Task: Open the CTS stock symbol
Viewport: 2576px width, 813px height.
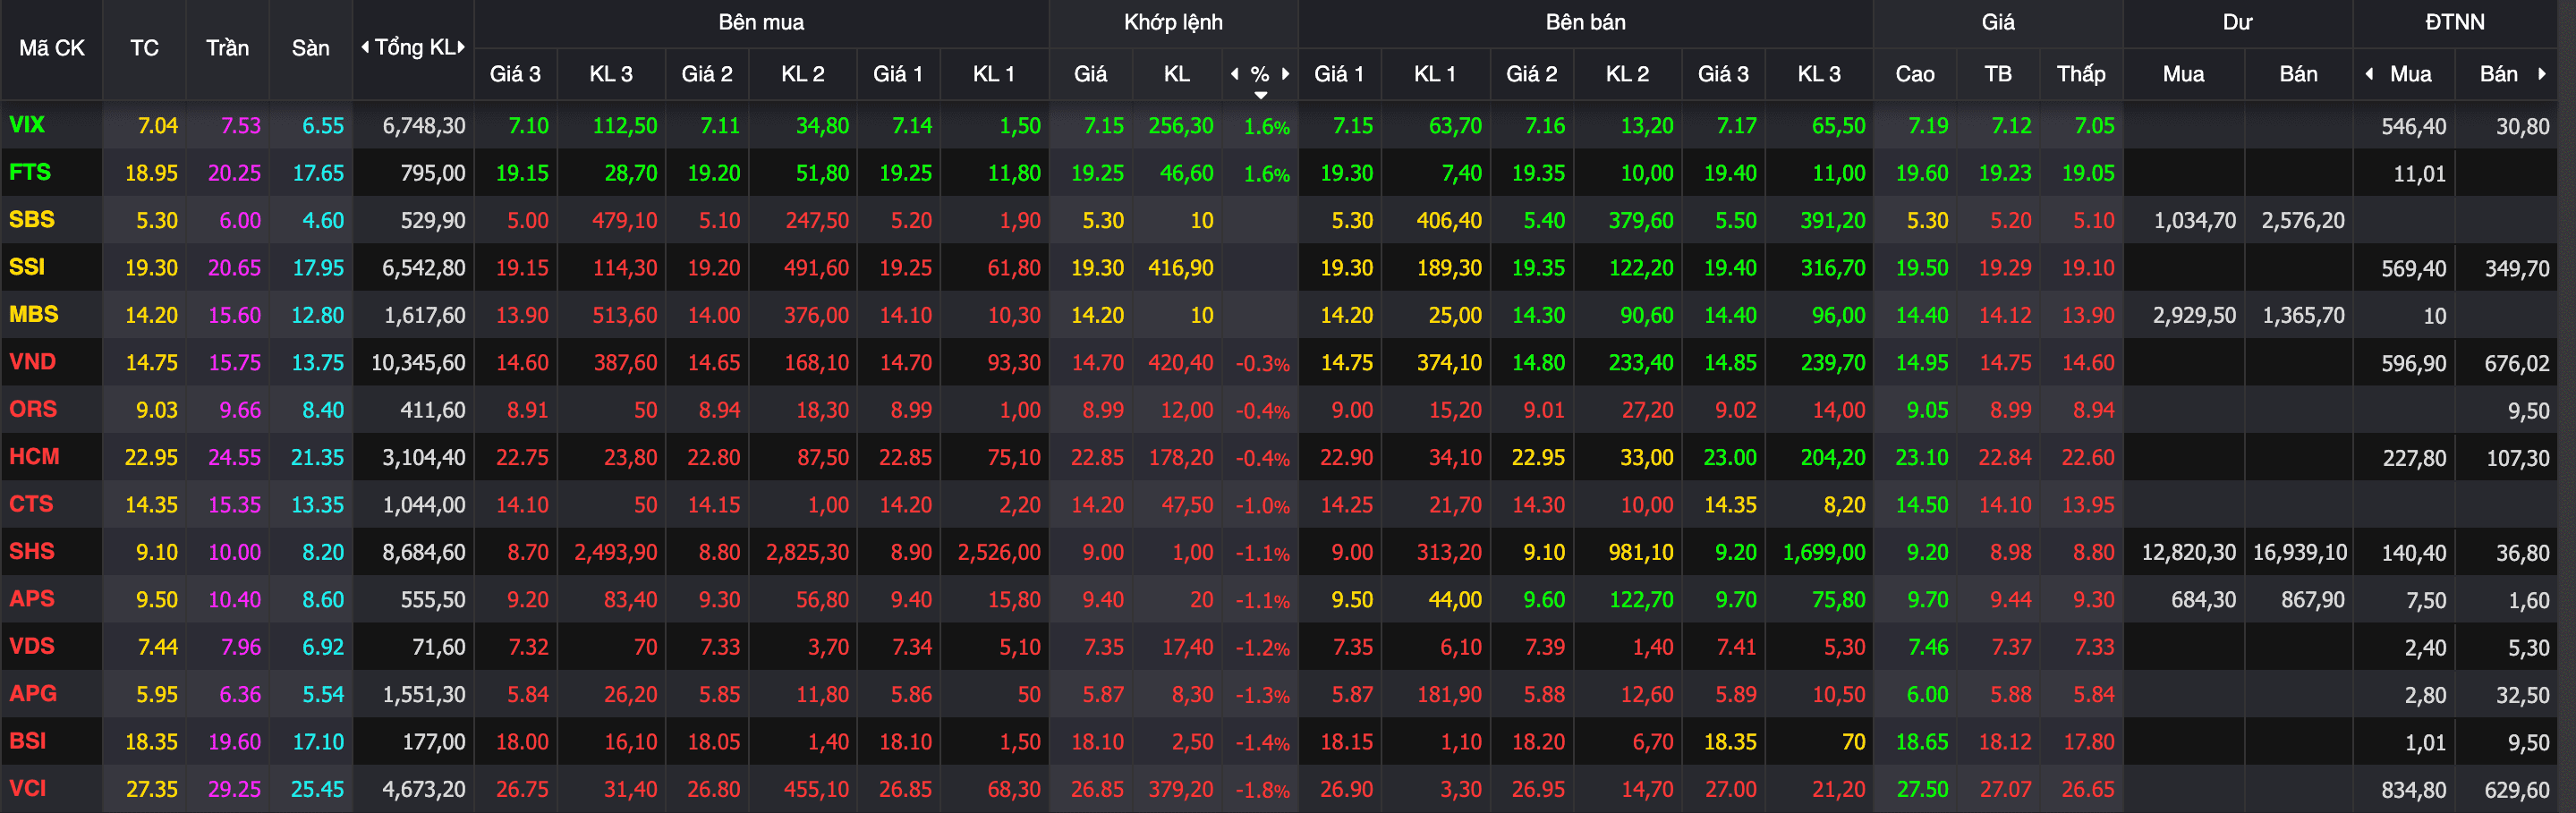Action: [31, 504]
